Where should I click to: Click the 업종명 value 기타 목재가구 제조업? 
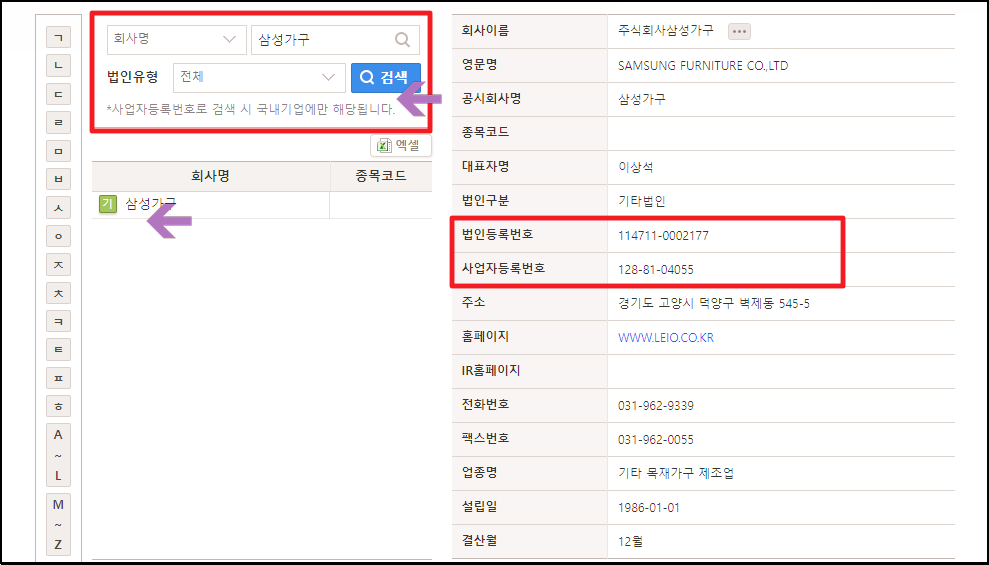tap(676, 474)
